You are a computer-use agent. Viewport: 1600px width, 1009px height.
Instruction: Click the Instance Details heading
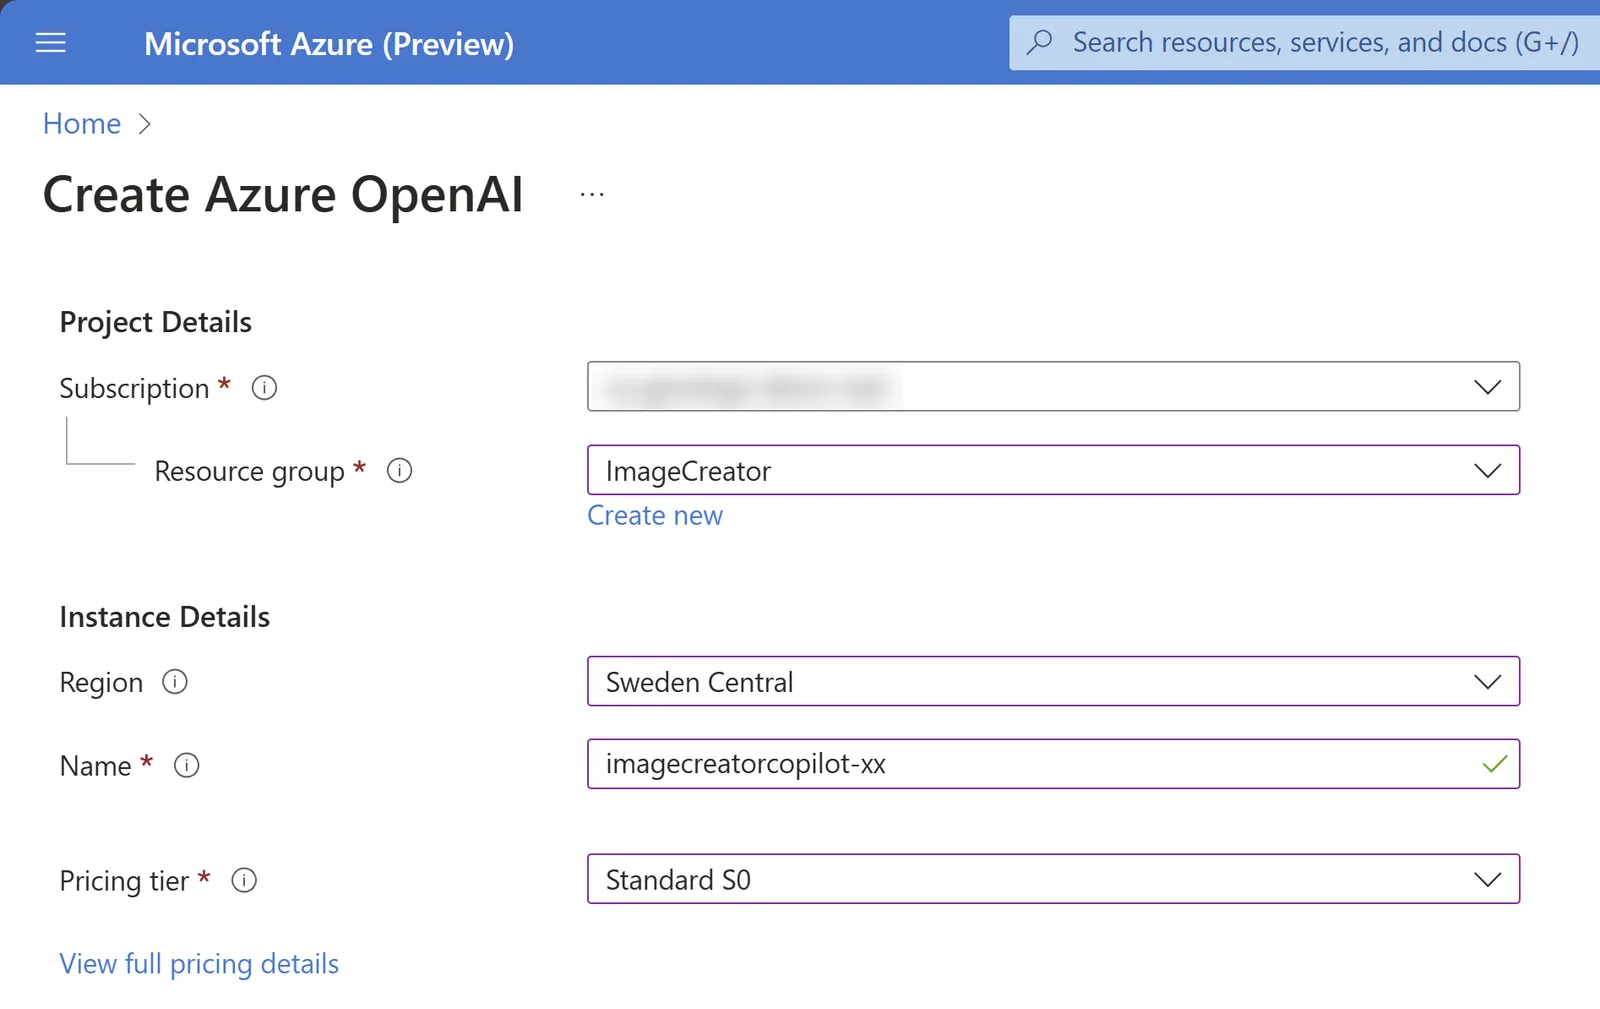(x=165, y=617)
